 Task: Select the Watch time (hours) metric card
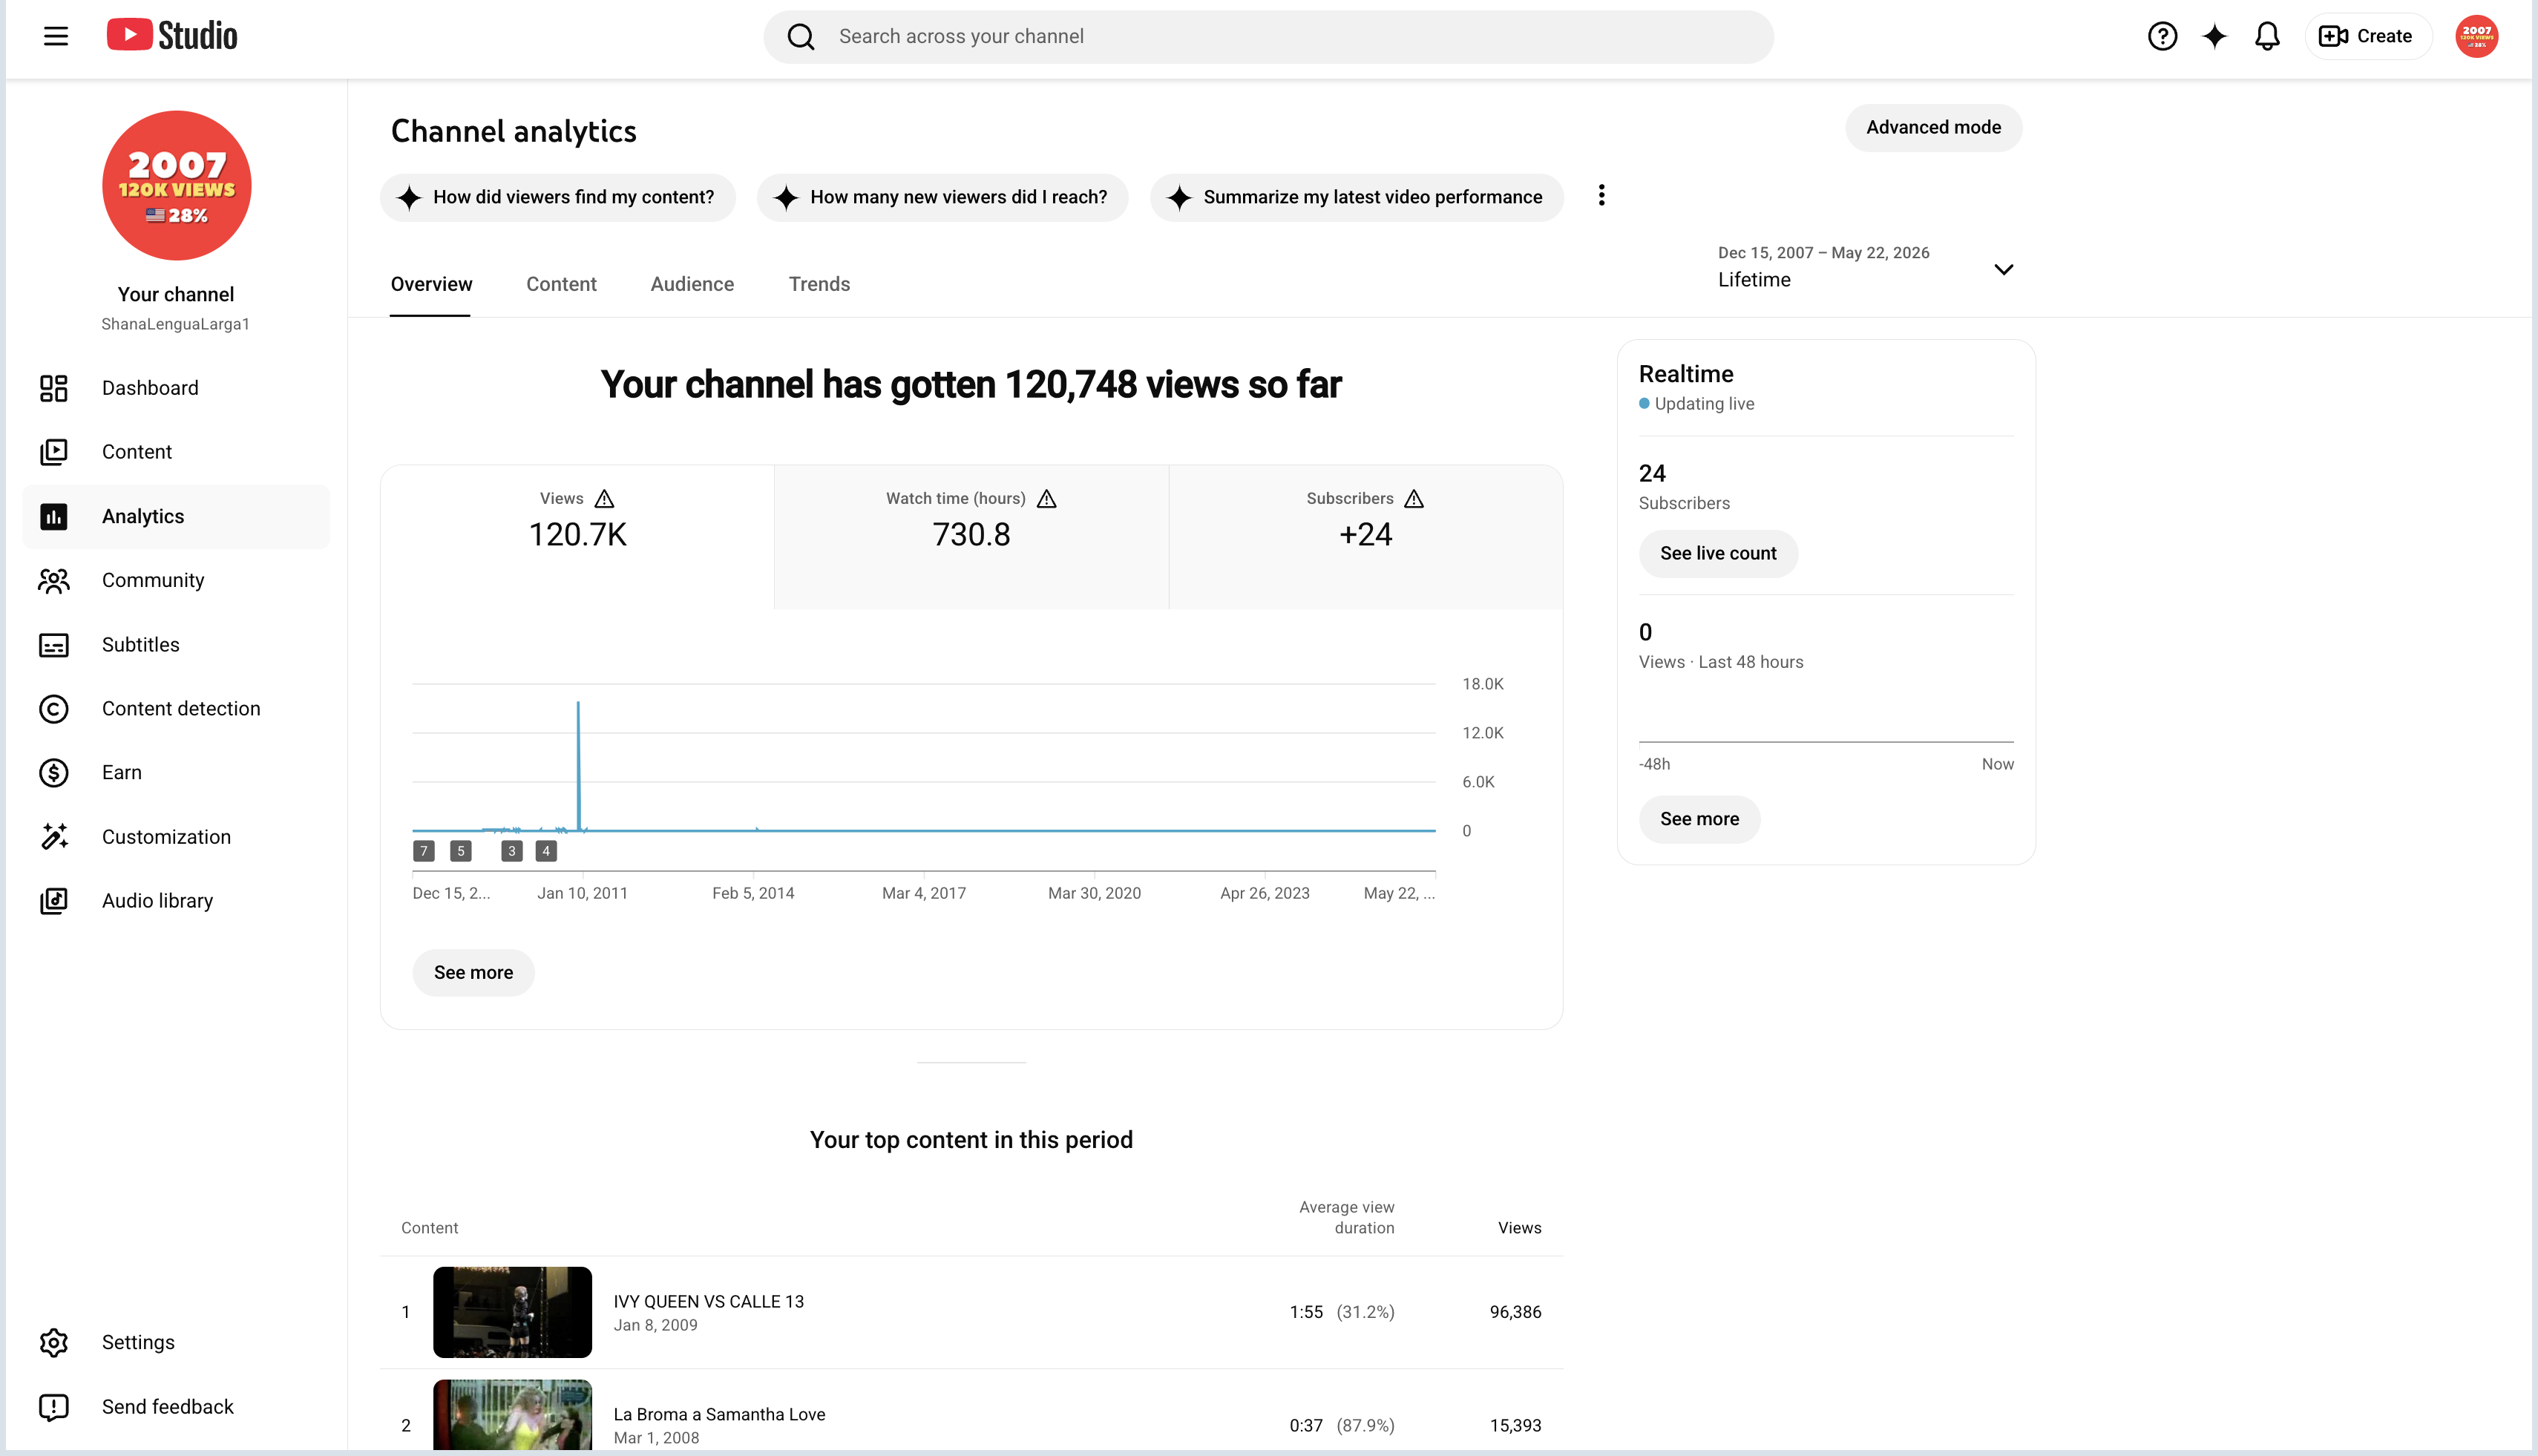971,537
